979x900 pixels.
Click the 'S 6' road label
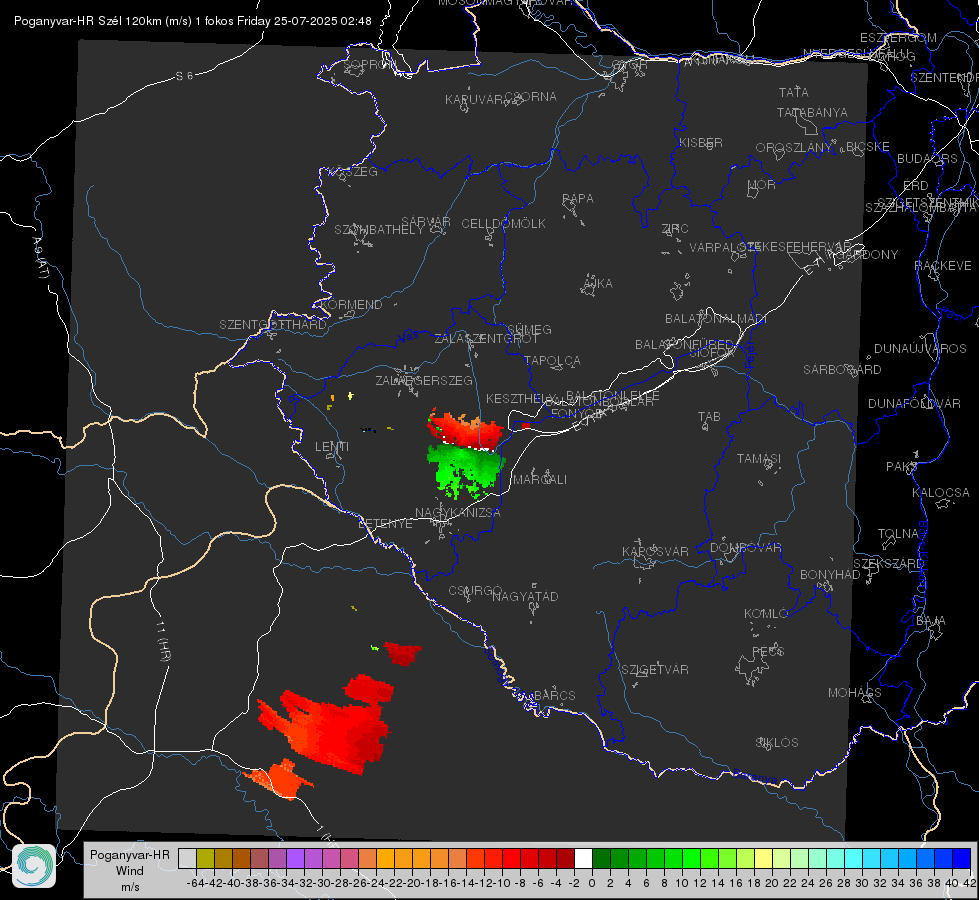184,76
